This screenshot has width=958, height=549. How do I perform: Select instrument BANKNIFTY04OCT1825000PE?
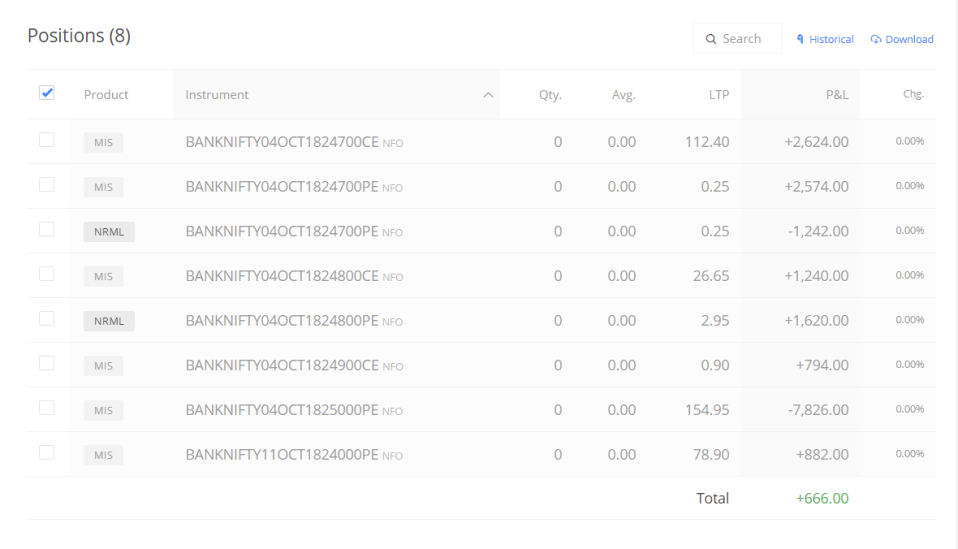click(x=282, y=410)
